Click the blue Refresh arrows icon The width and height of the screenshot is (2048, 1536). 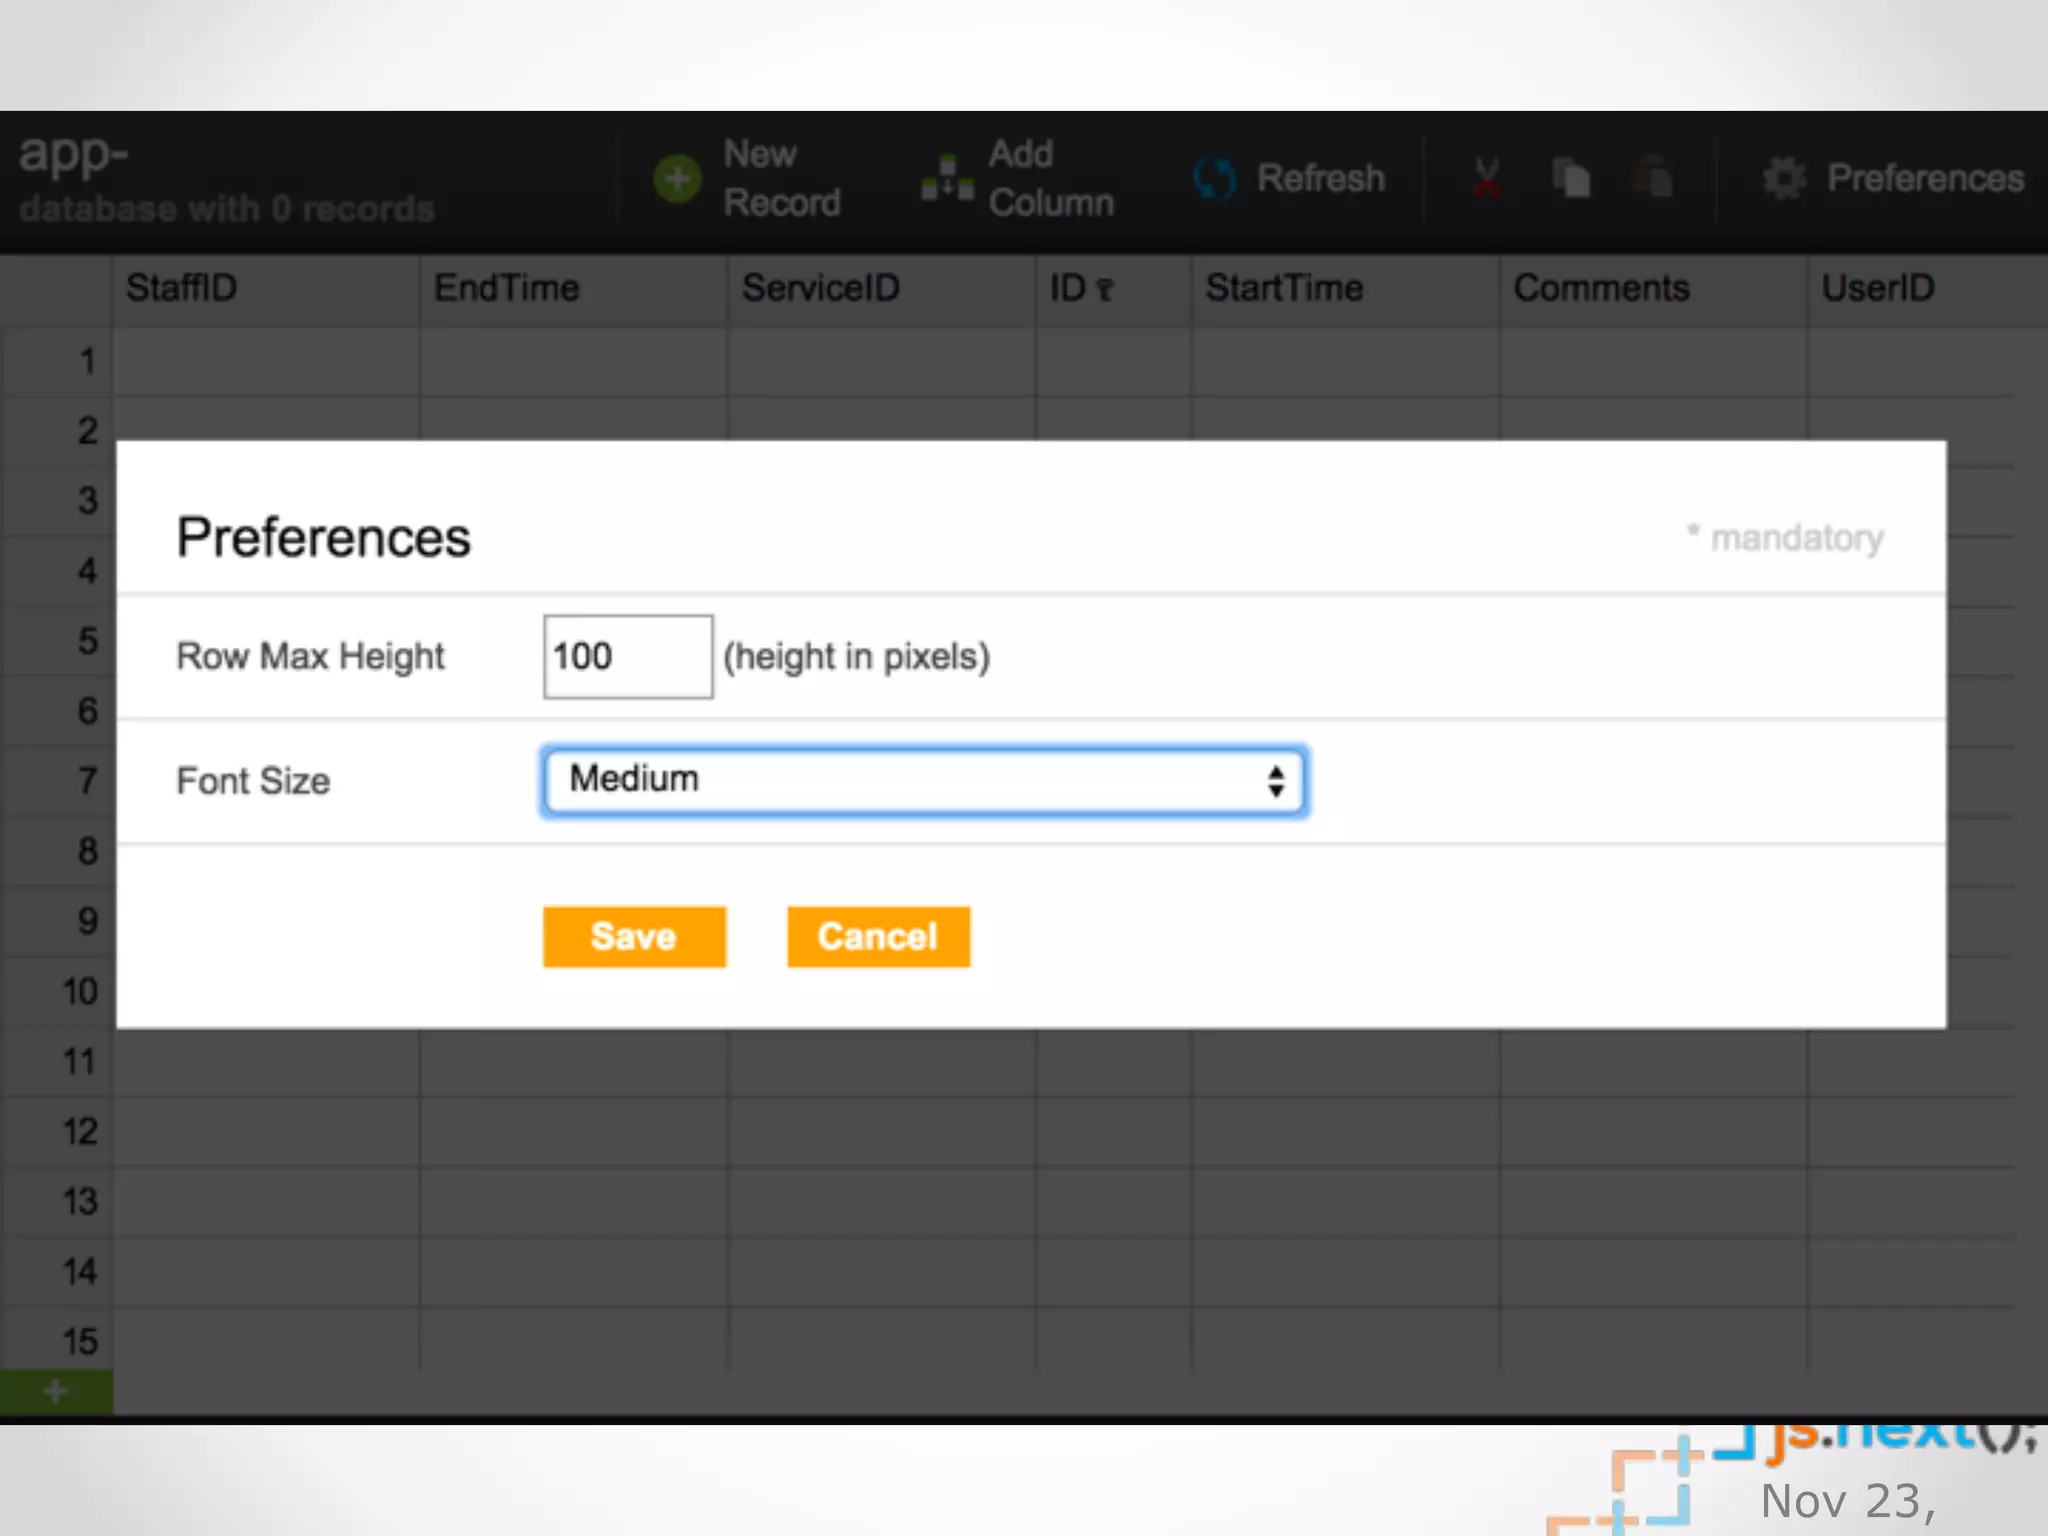(1214, 179)
